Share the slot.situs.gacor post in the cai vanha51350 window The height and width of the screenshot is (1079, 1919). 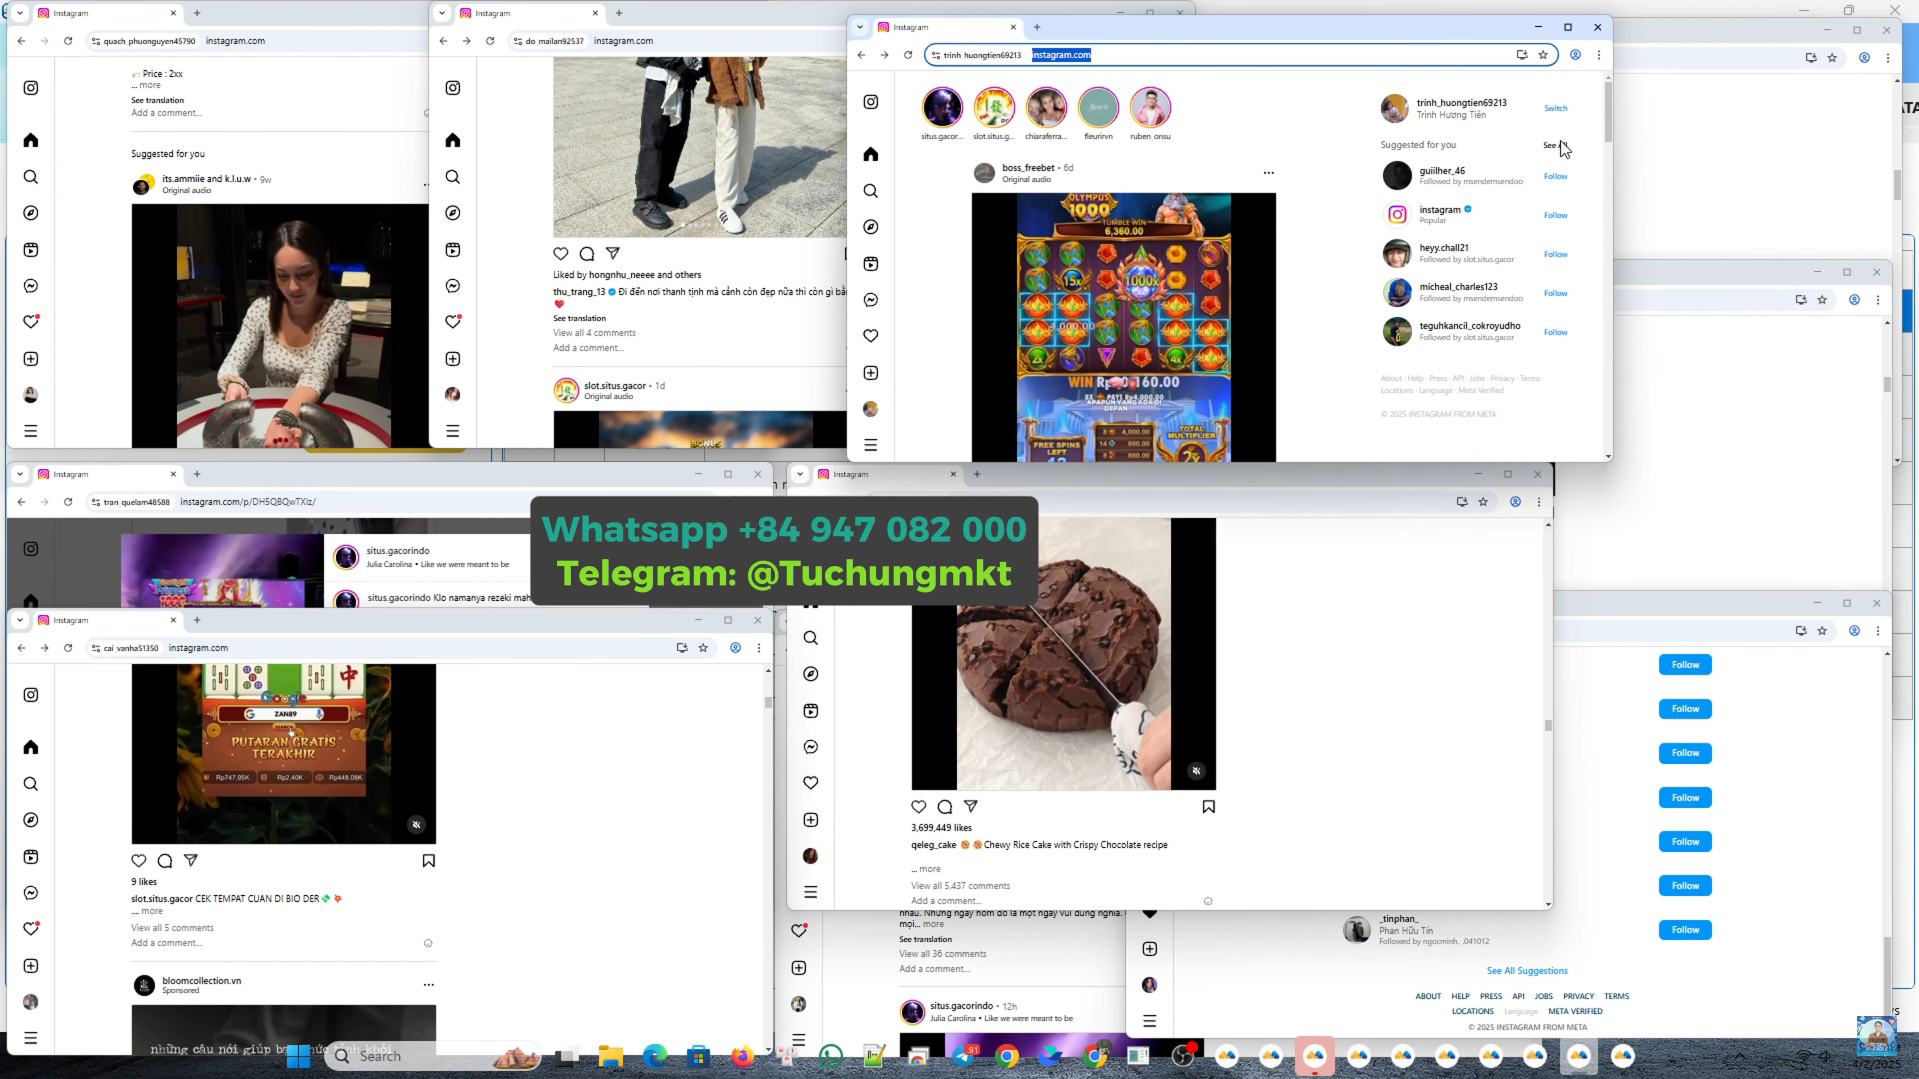[191, 861]
